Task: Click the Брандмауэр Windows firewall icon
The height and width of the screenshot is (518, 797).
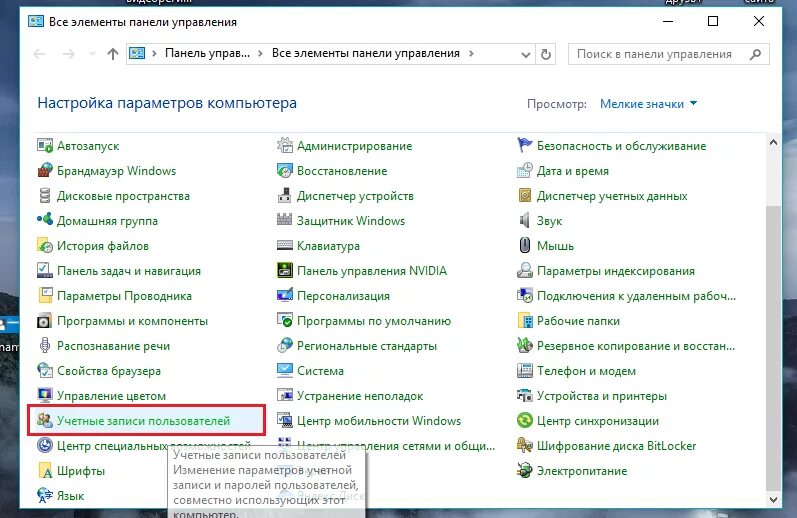Action: pyautogui.click(x=45, y=171)
